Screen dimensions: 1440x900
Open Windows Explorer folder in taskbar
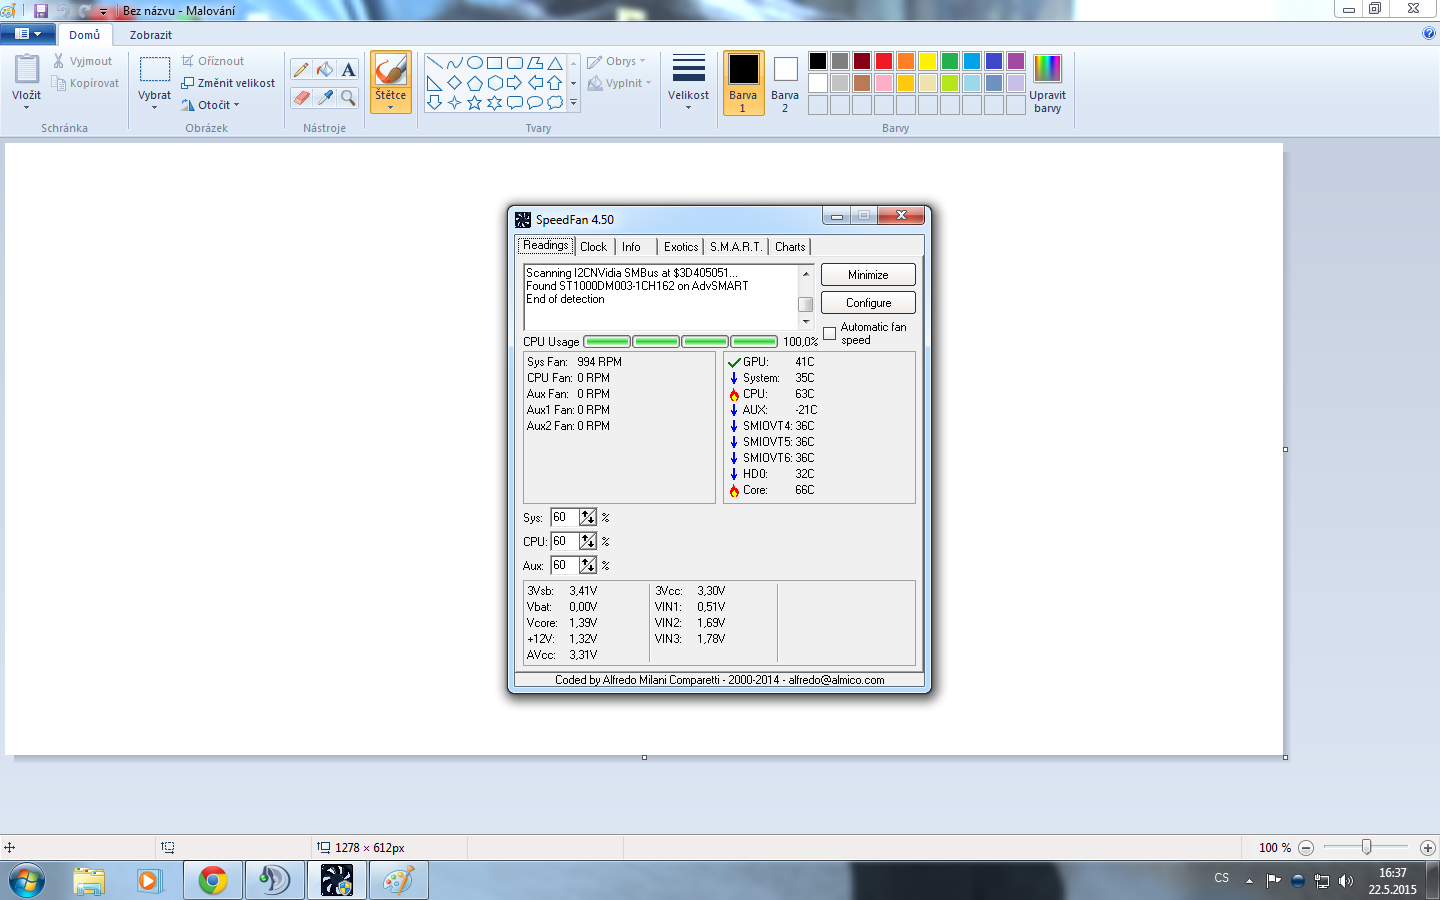89,881
